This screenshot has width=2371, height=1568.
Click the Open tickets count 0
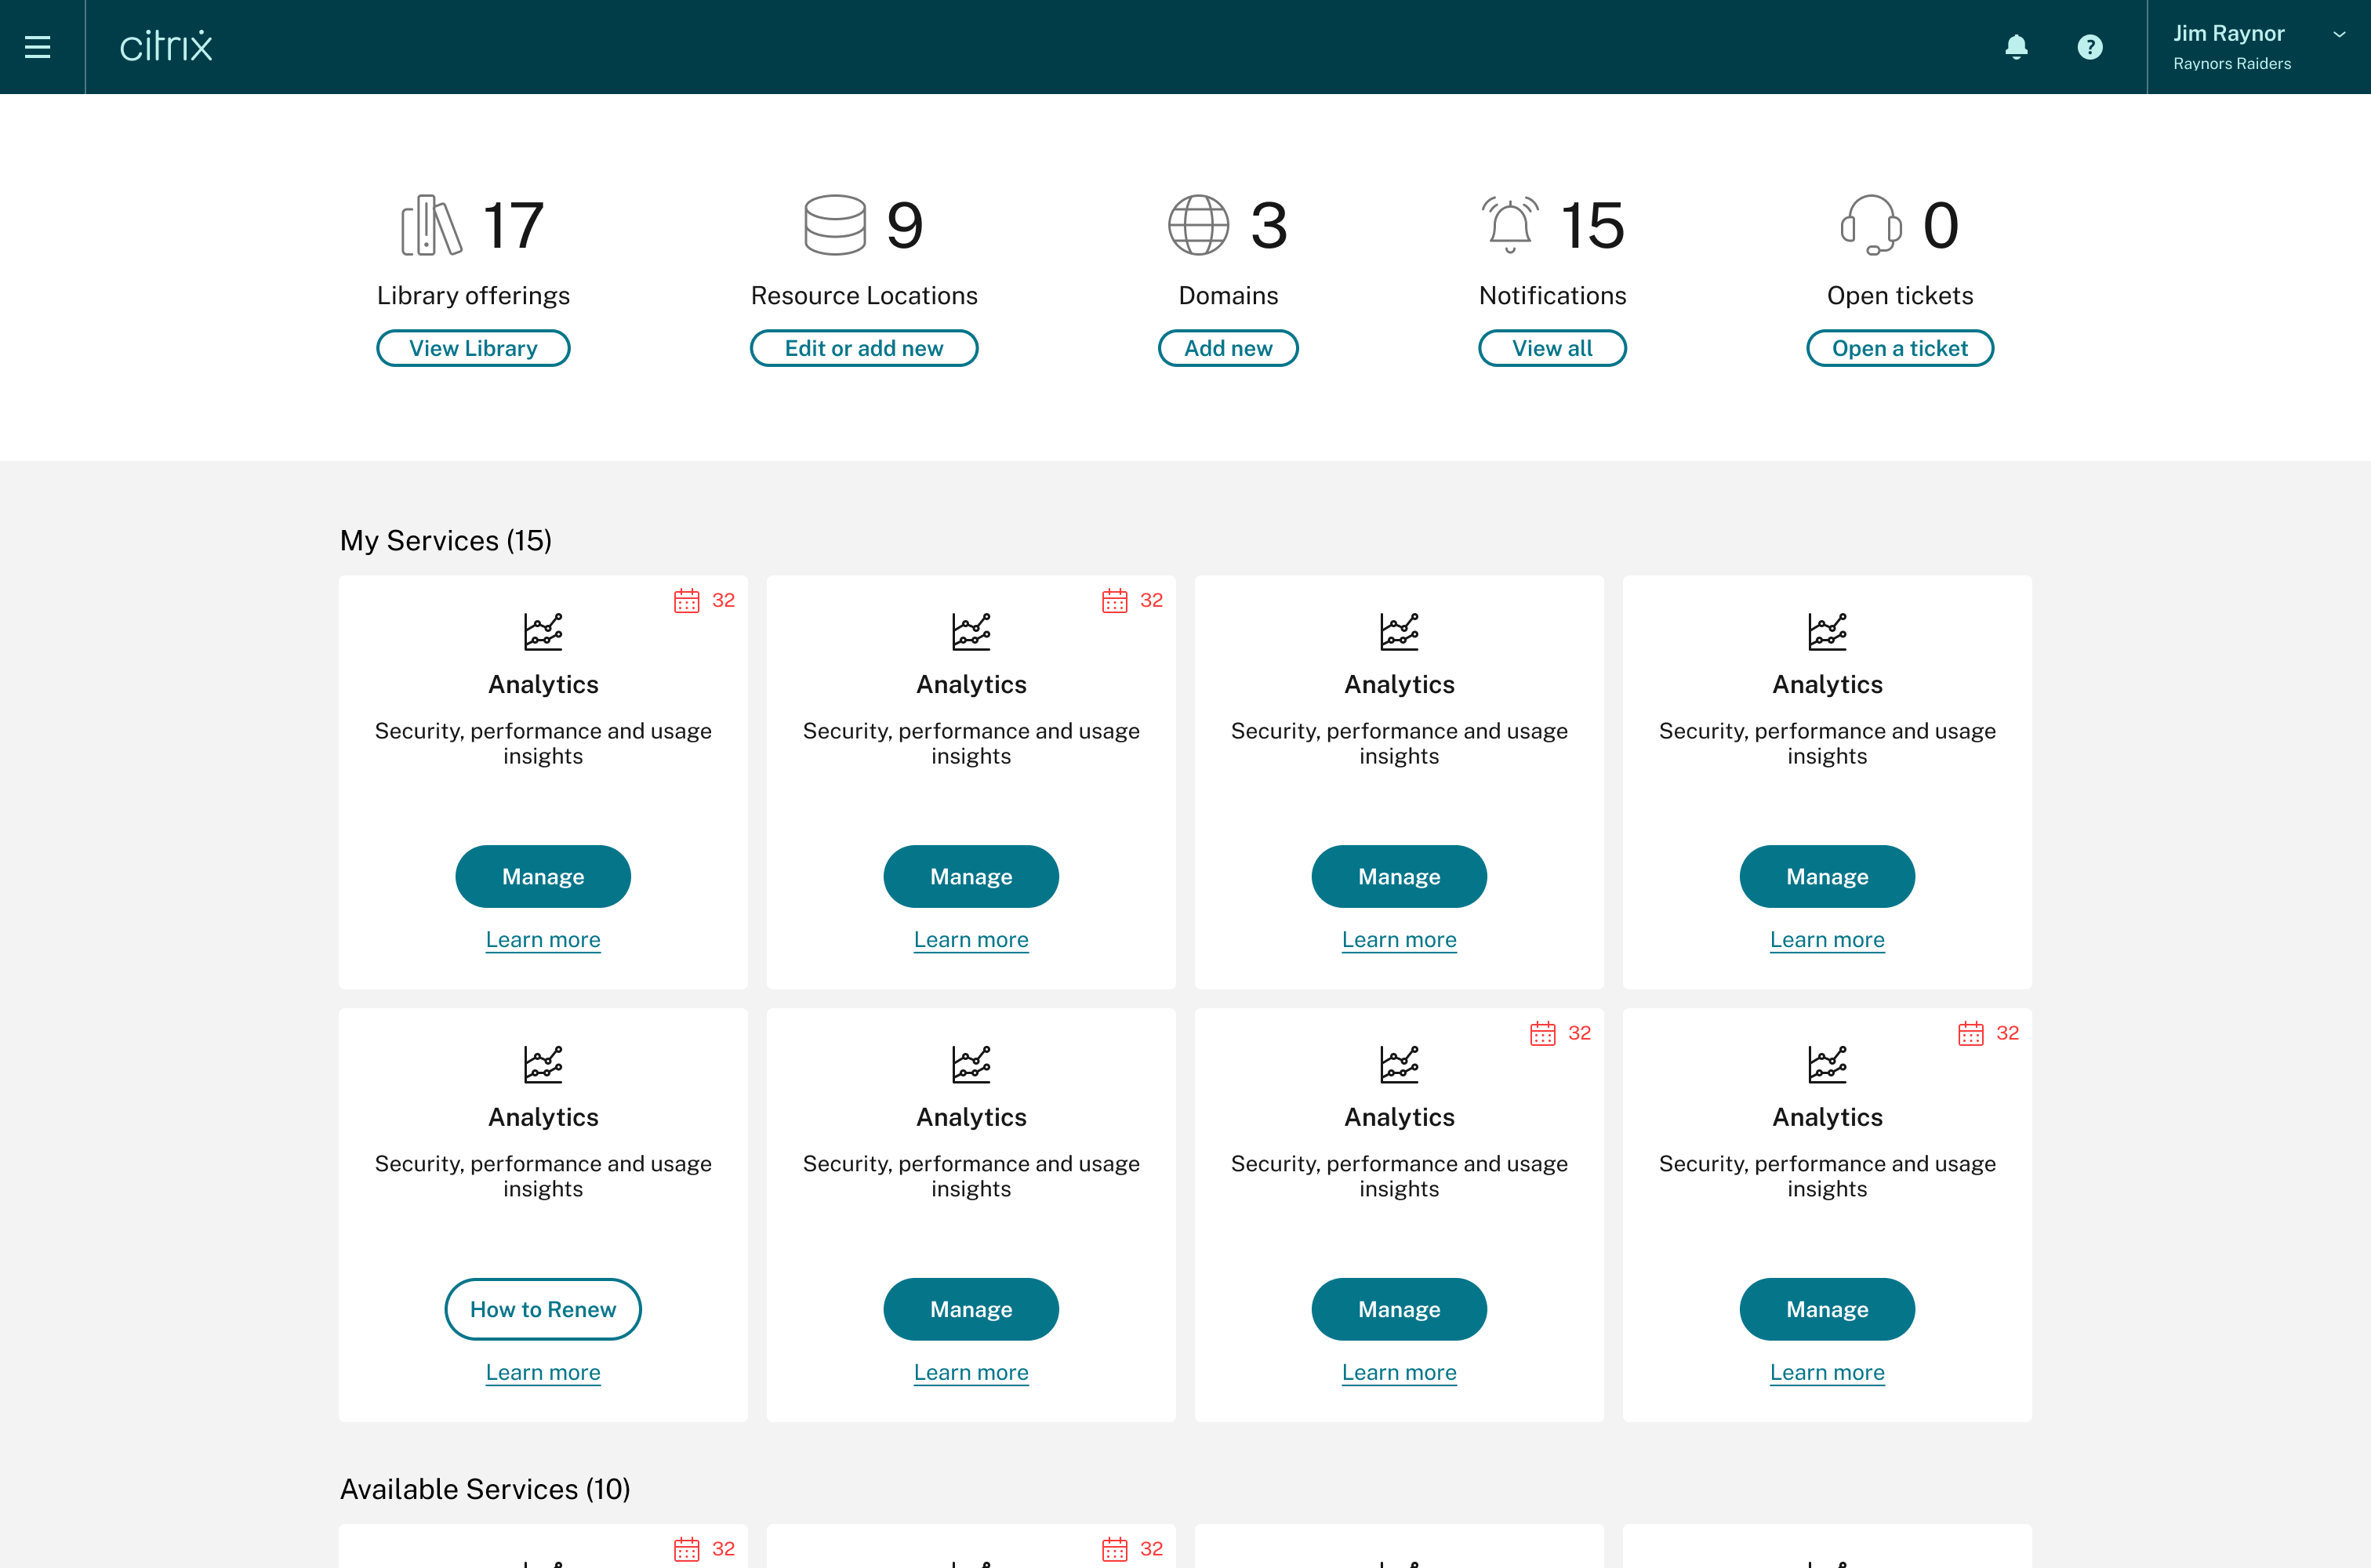1941,225
